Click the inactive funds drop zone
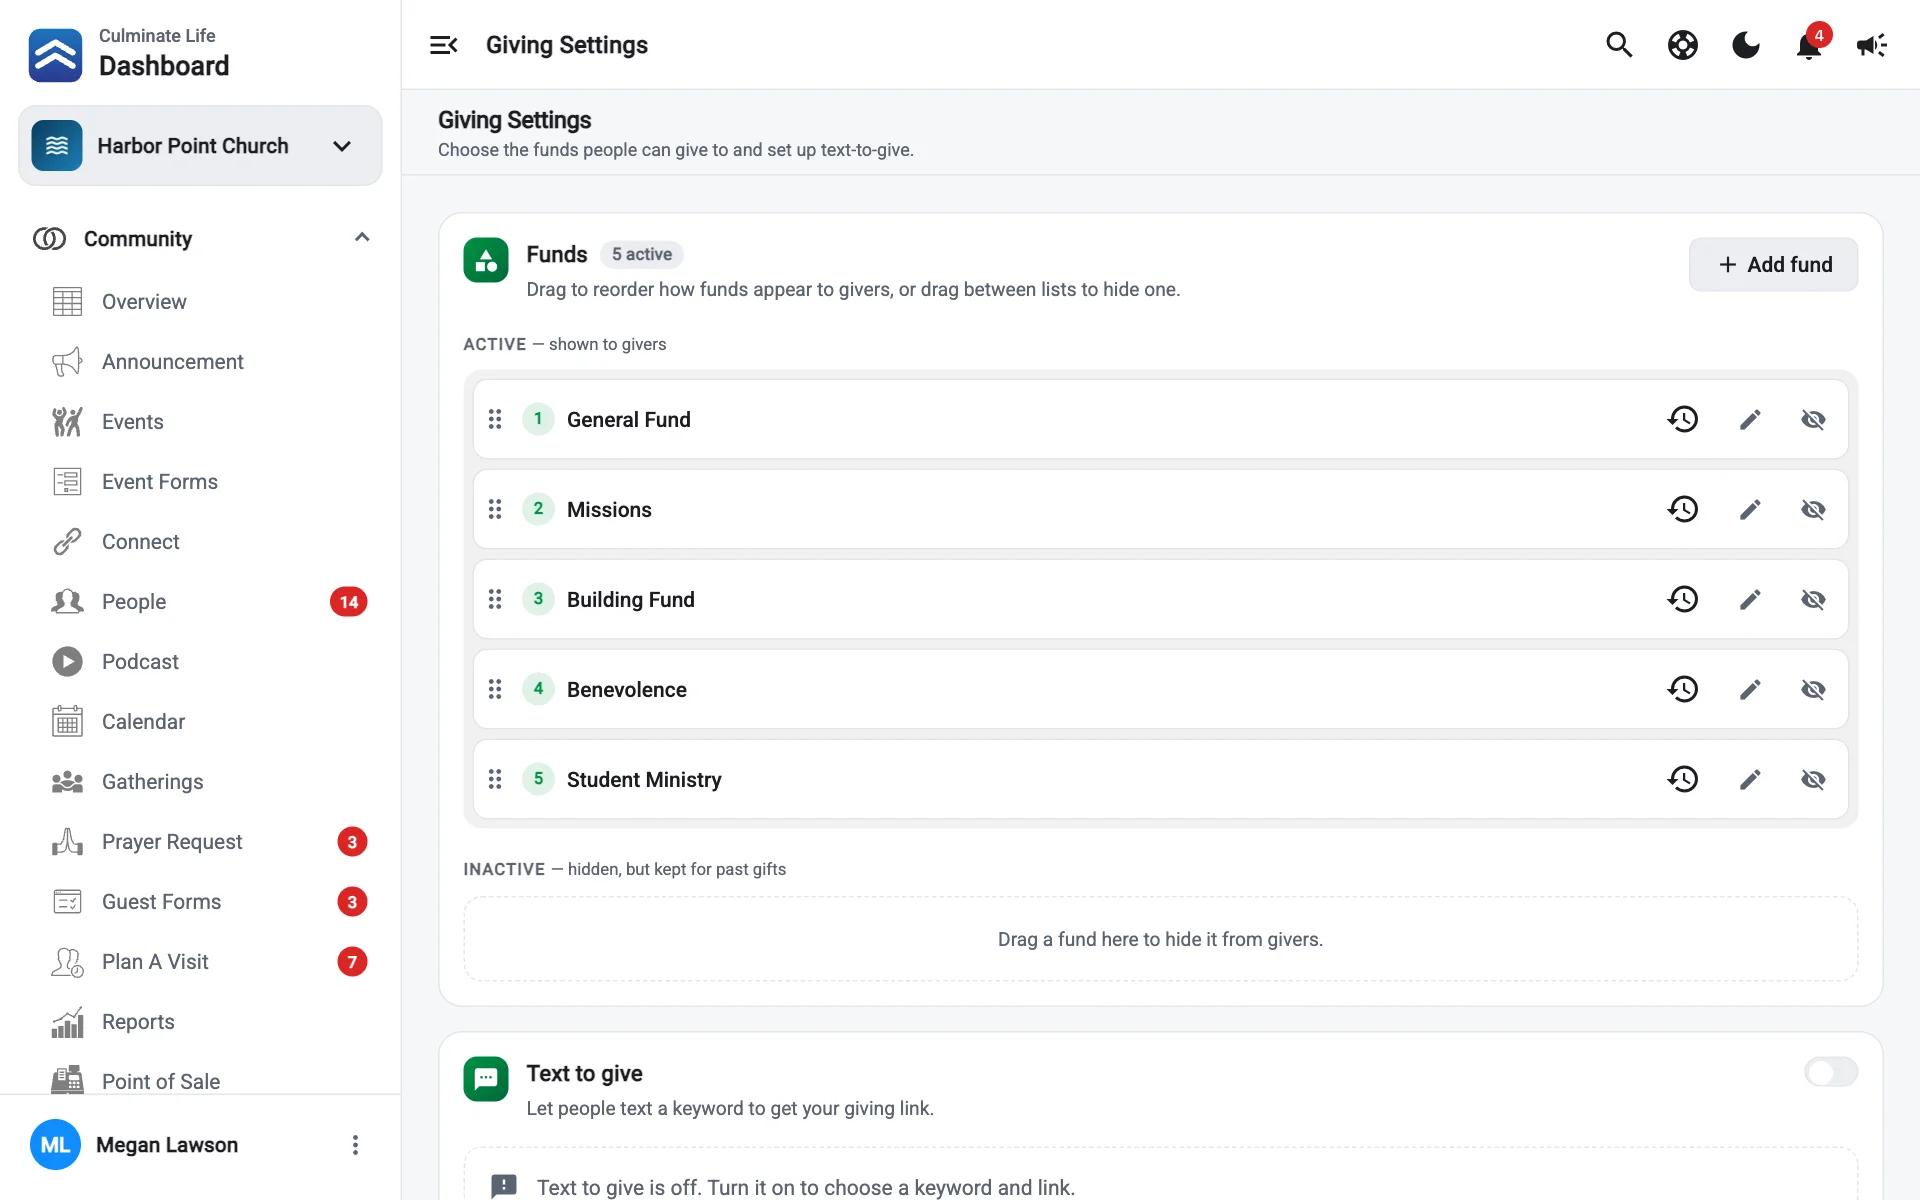Viewport: 1920px width, 1200px height. click(1160, 939)
